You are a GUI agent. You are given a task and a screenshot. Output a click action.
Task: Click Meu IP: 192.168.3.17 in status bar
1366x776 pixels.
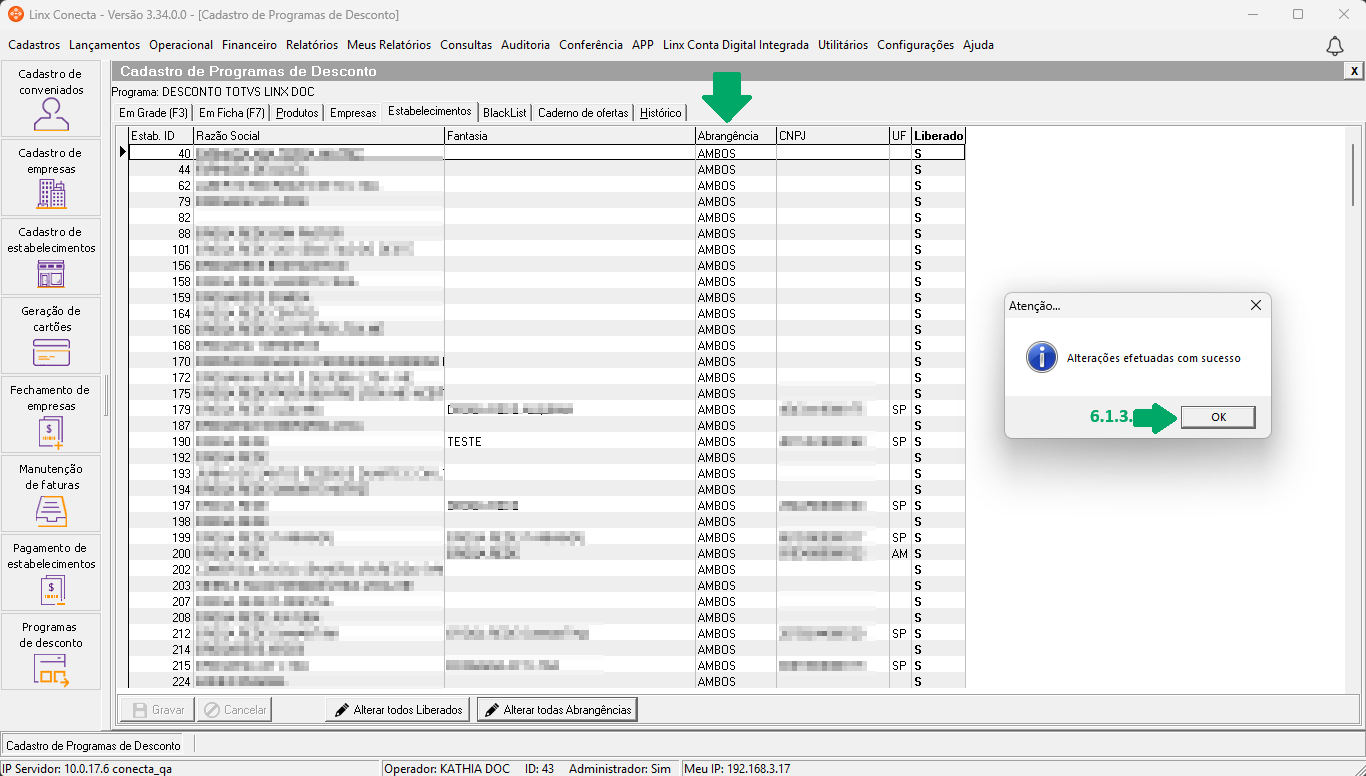[736, 769]
